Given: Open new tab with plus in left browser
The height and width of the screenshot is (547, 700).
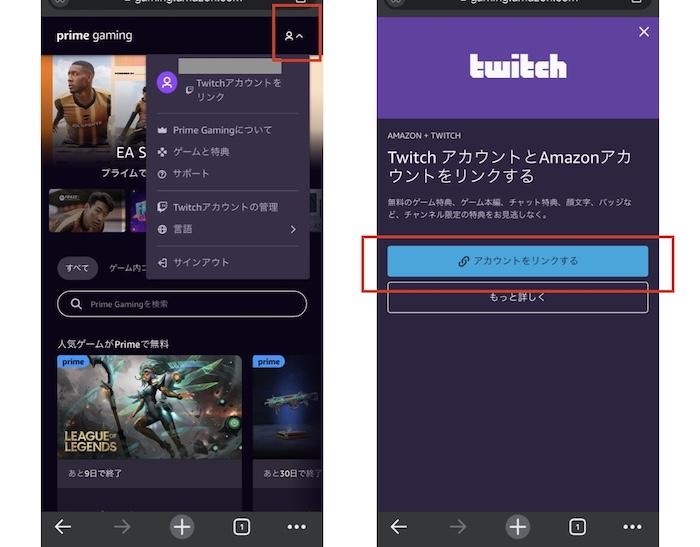Looking at the screenshot, I should click(x=182, y=527).
